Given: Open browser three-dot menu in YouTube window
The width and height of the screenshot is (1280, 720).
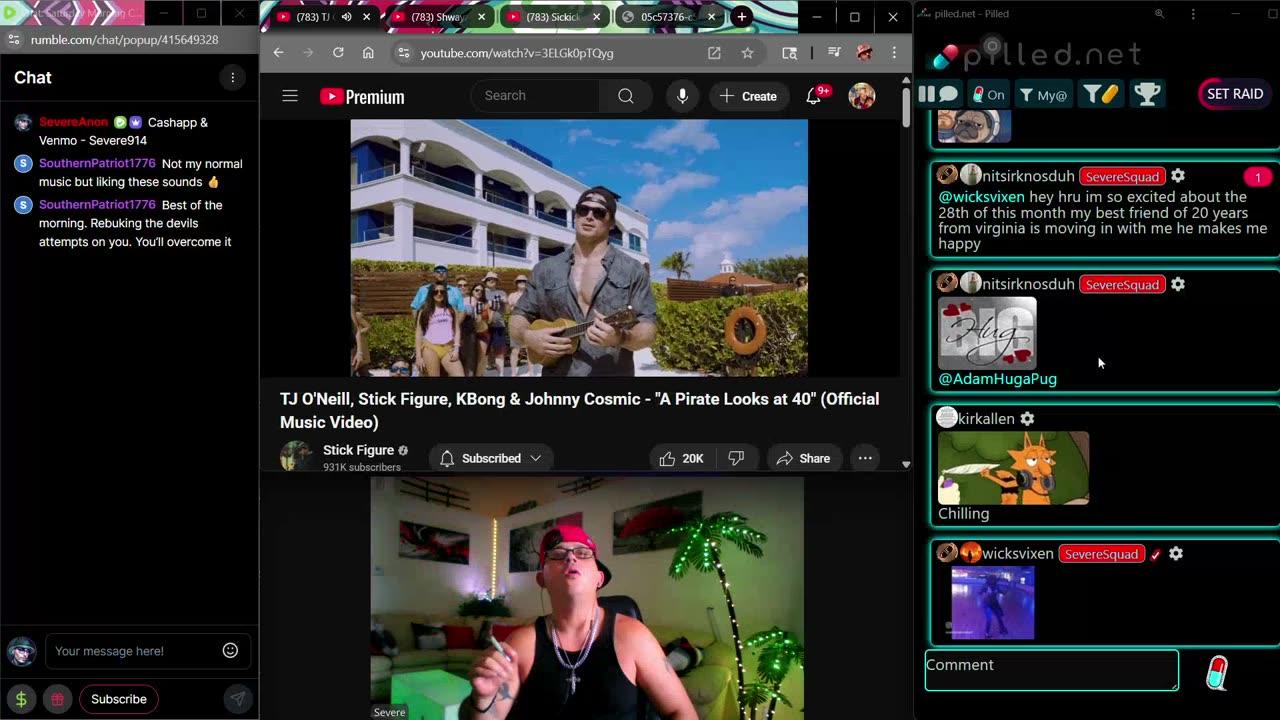Looking at the screenshot, I should pyautogui.click(x=894, y=53).
